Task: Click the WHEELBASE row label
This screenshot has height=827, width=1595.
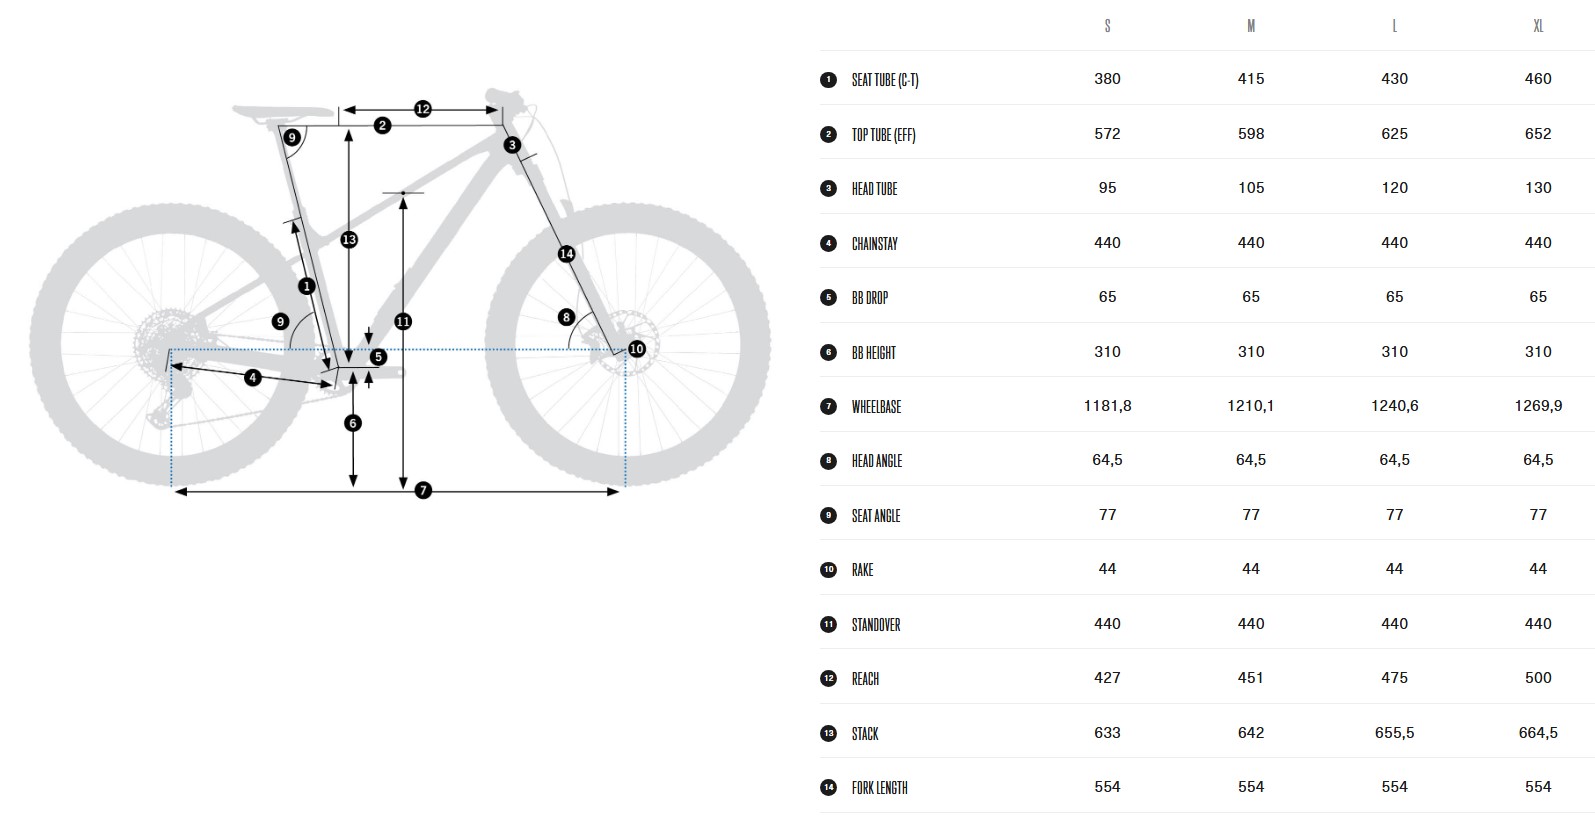Action: 876,407
